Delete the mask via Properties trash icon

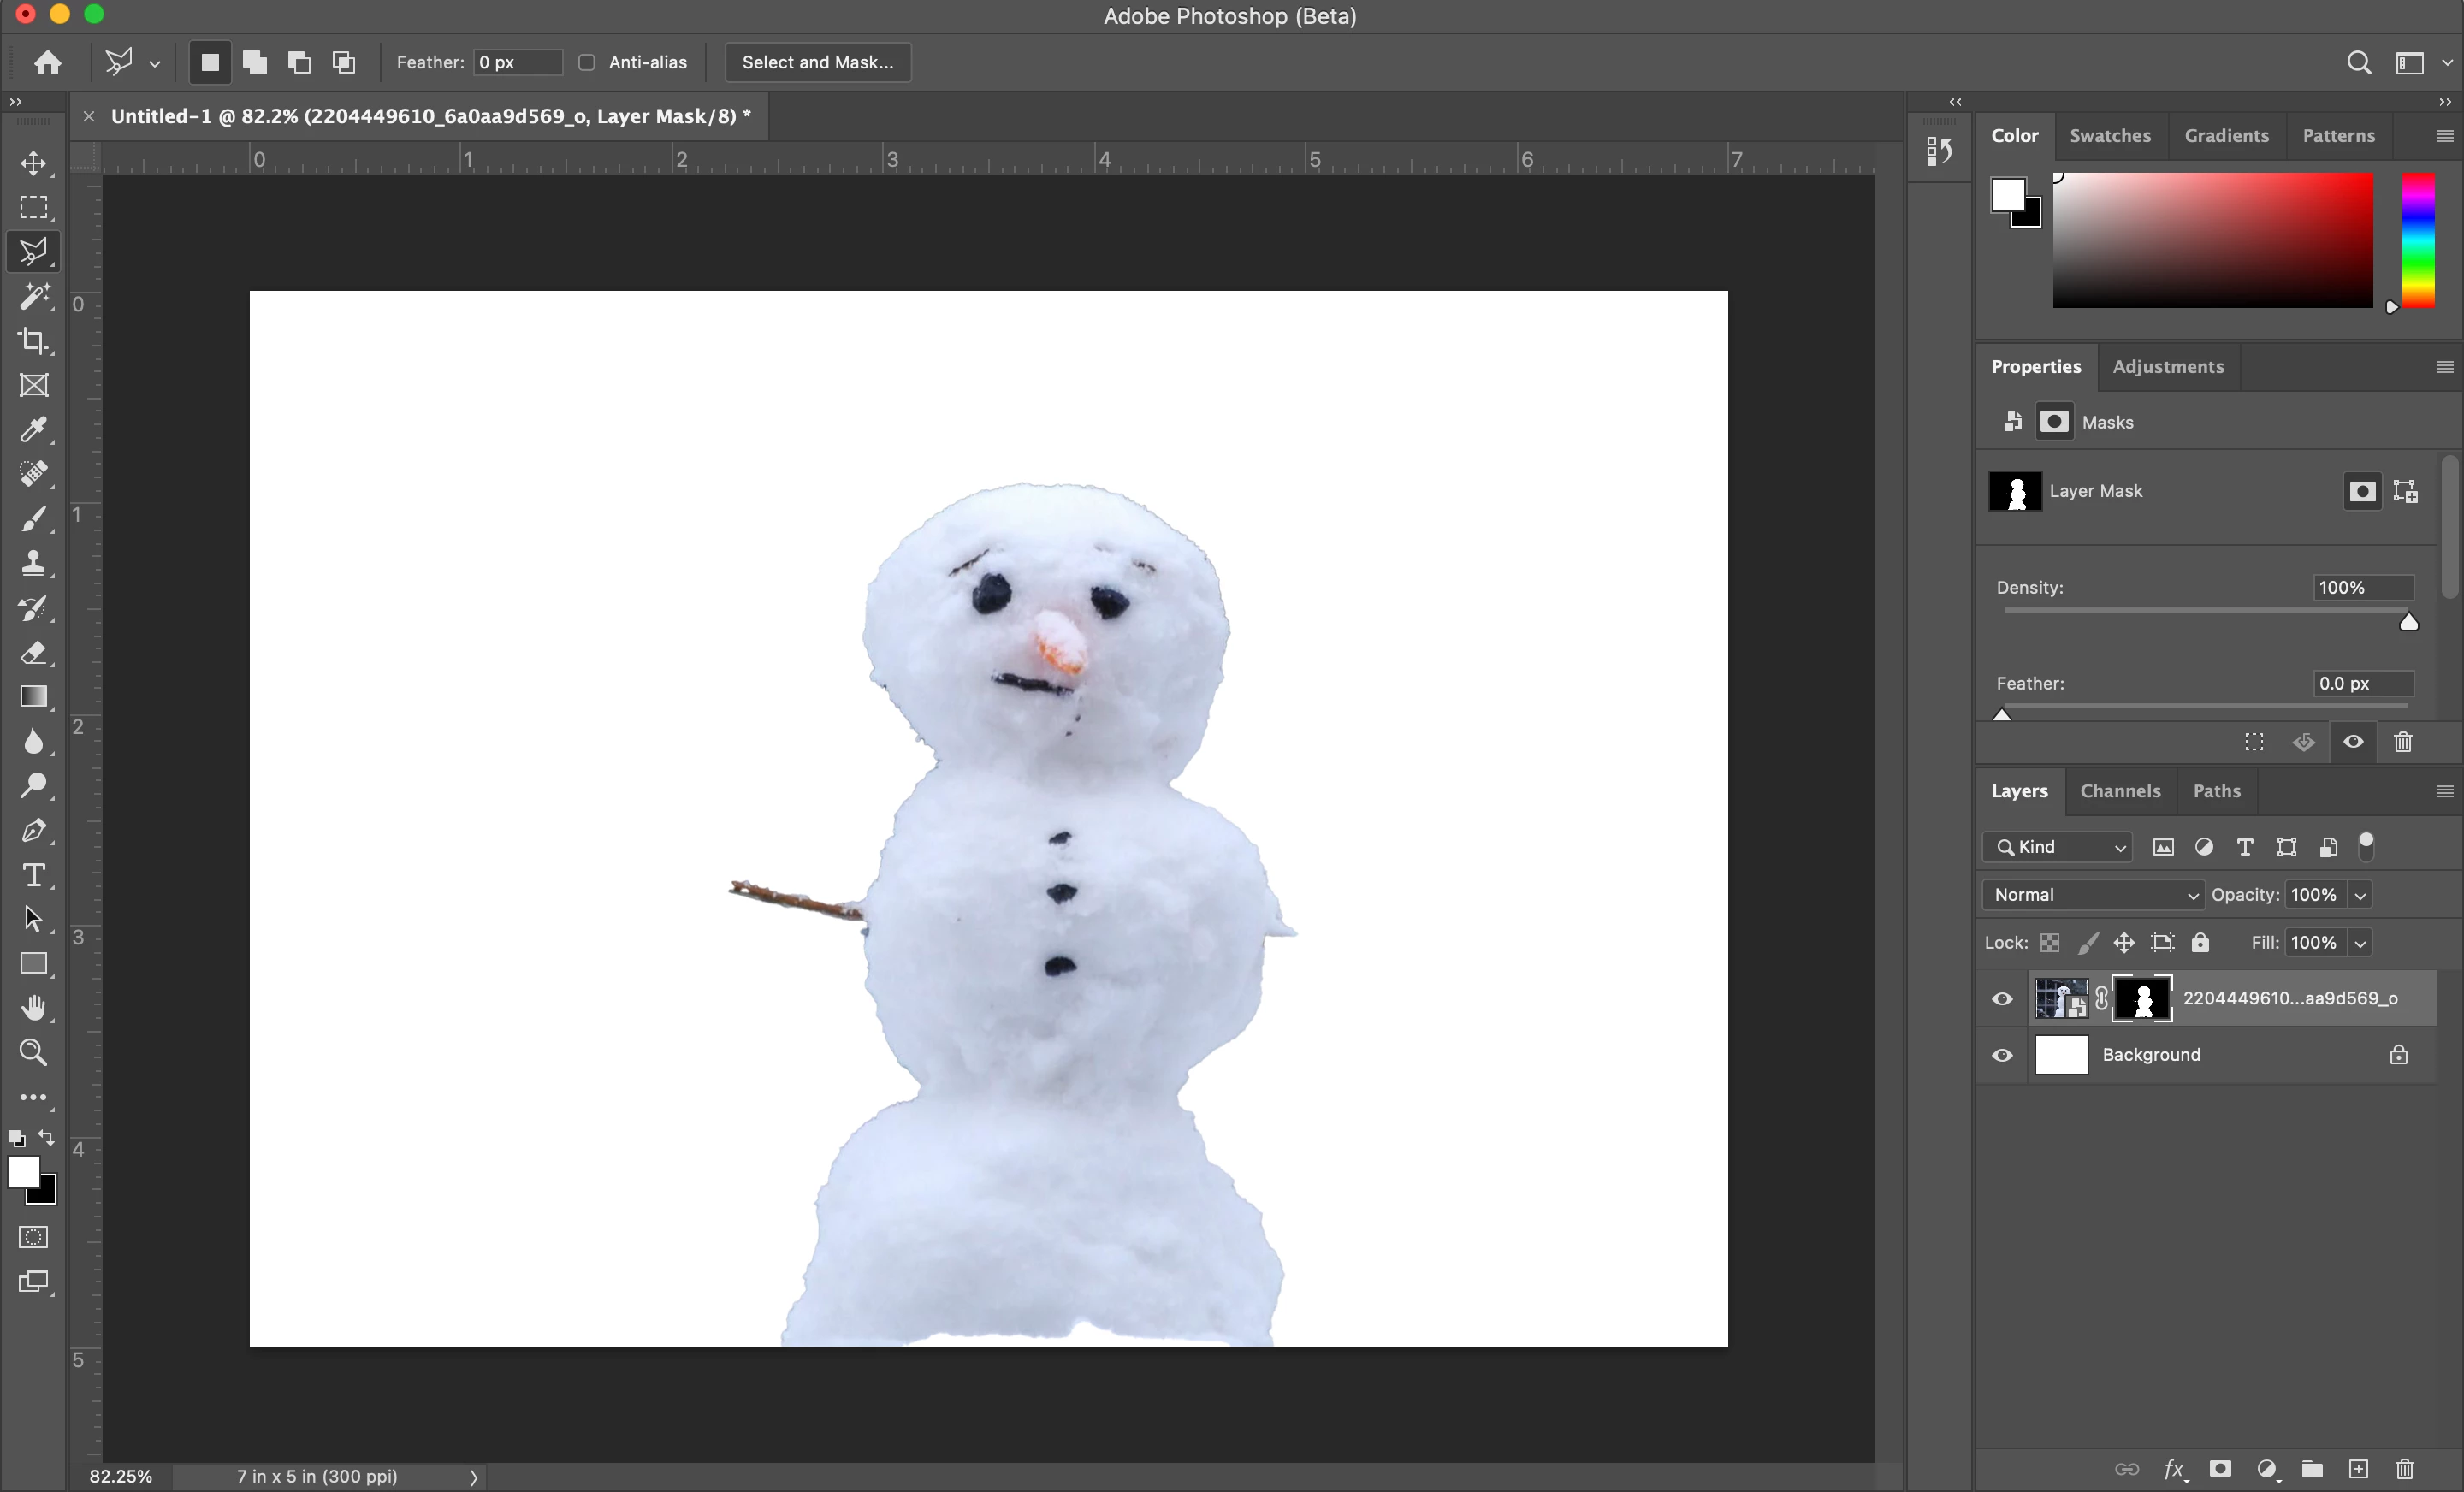(2403, 742)
